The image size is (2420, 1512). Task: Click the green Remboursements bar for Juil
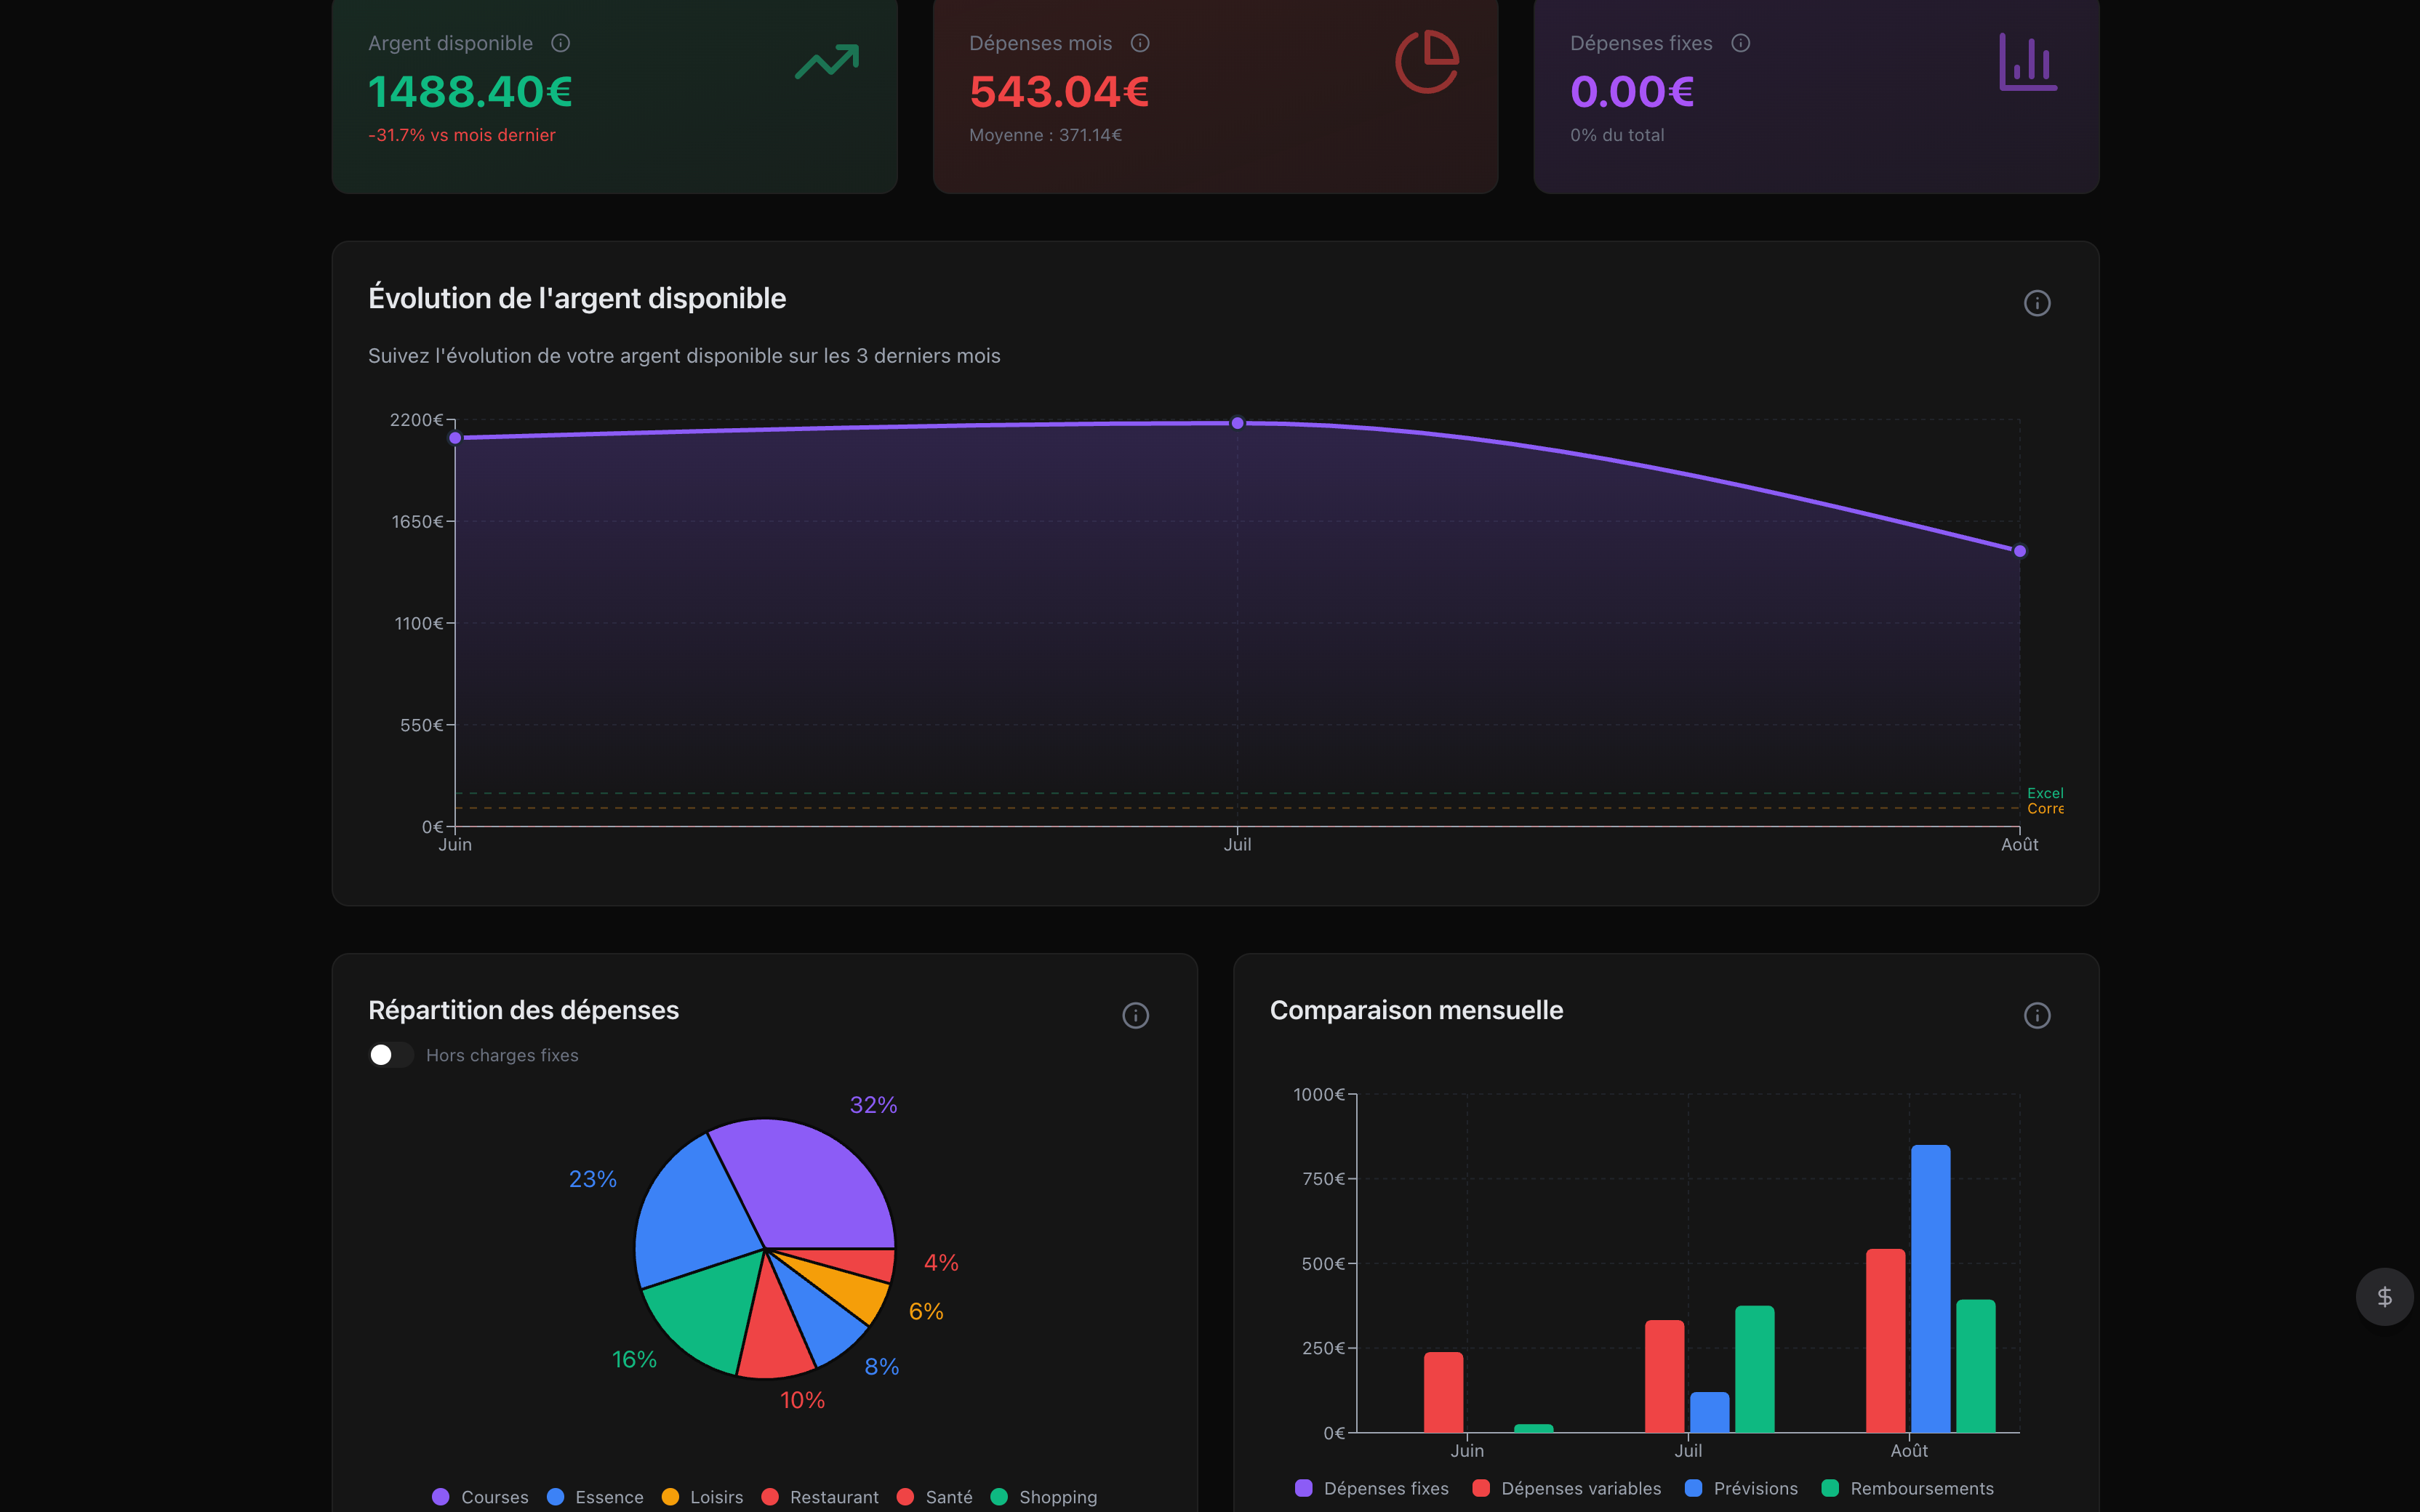coord(1754,1369)
